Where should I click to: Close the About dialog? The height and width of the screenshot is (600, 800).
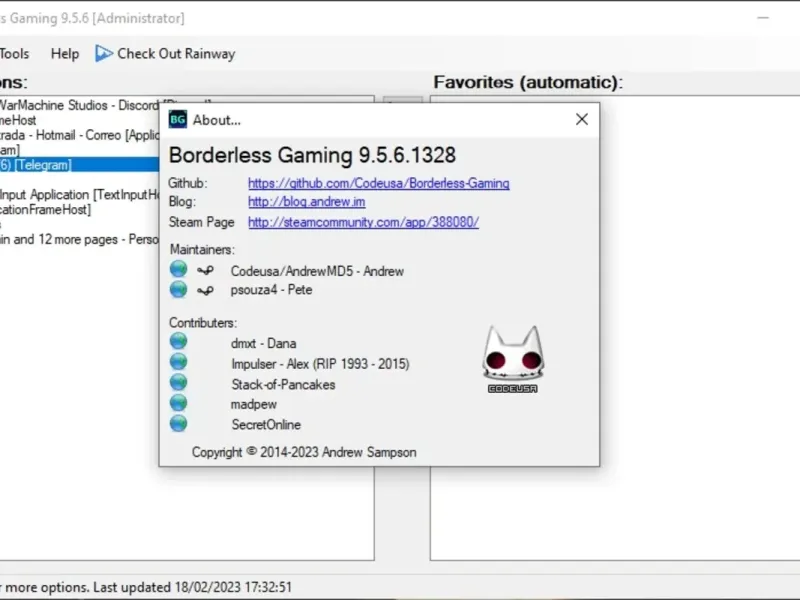click(582, 119)
